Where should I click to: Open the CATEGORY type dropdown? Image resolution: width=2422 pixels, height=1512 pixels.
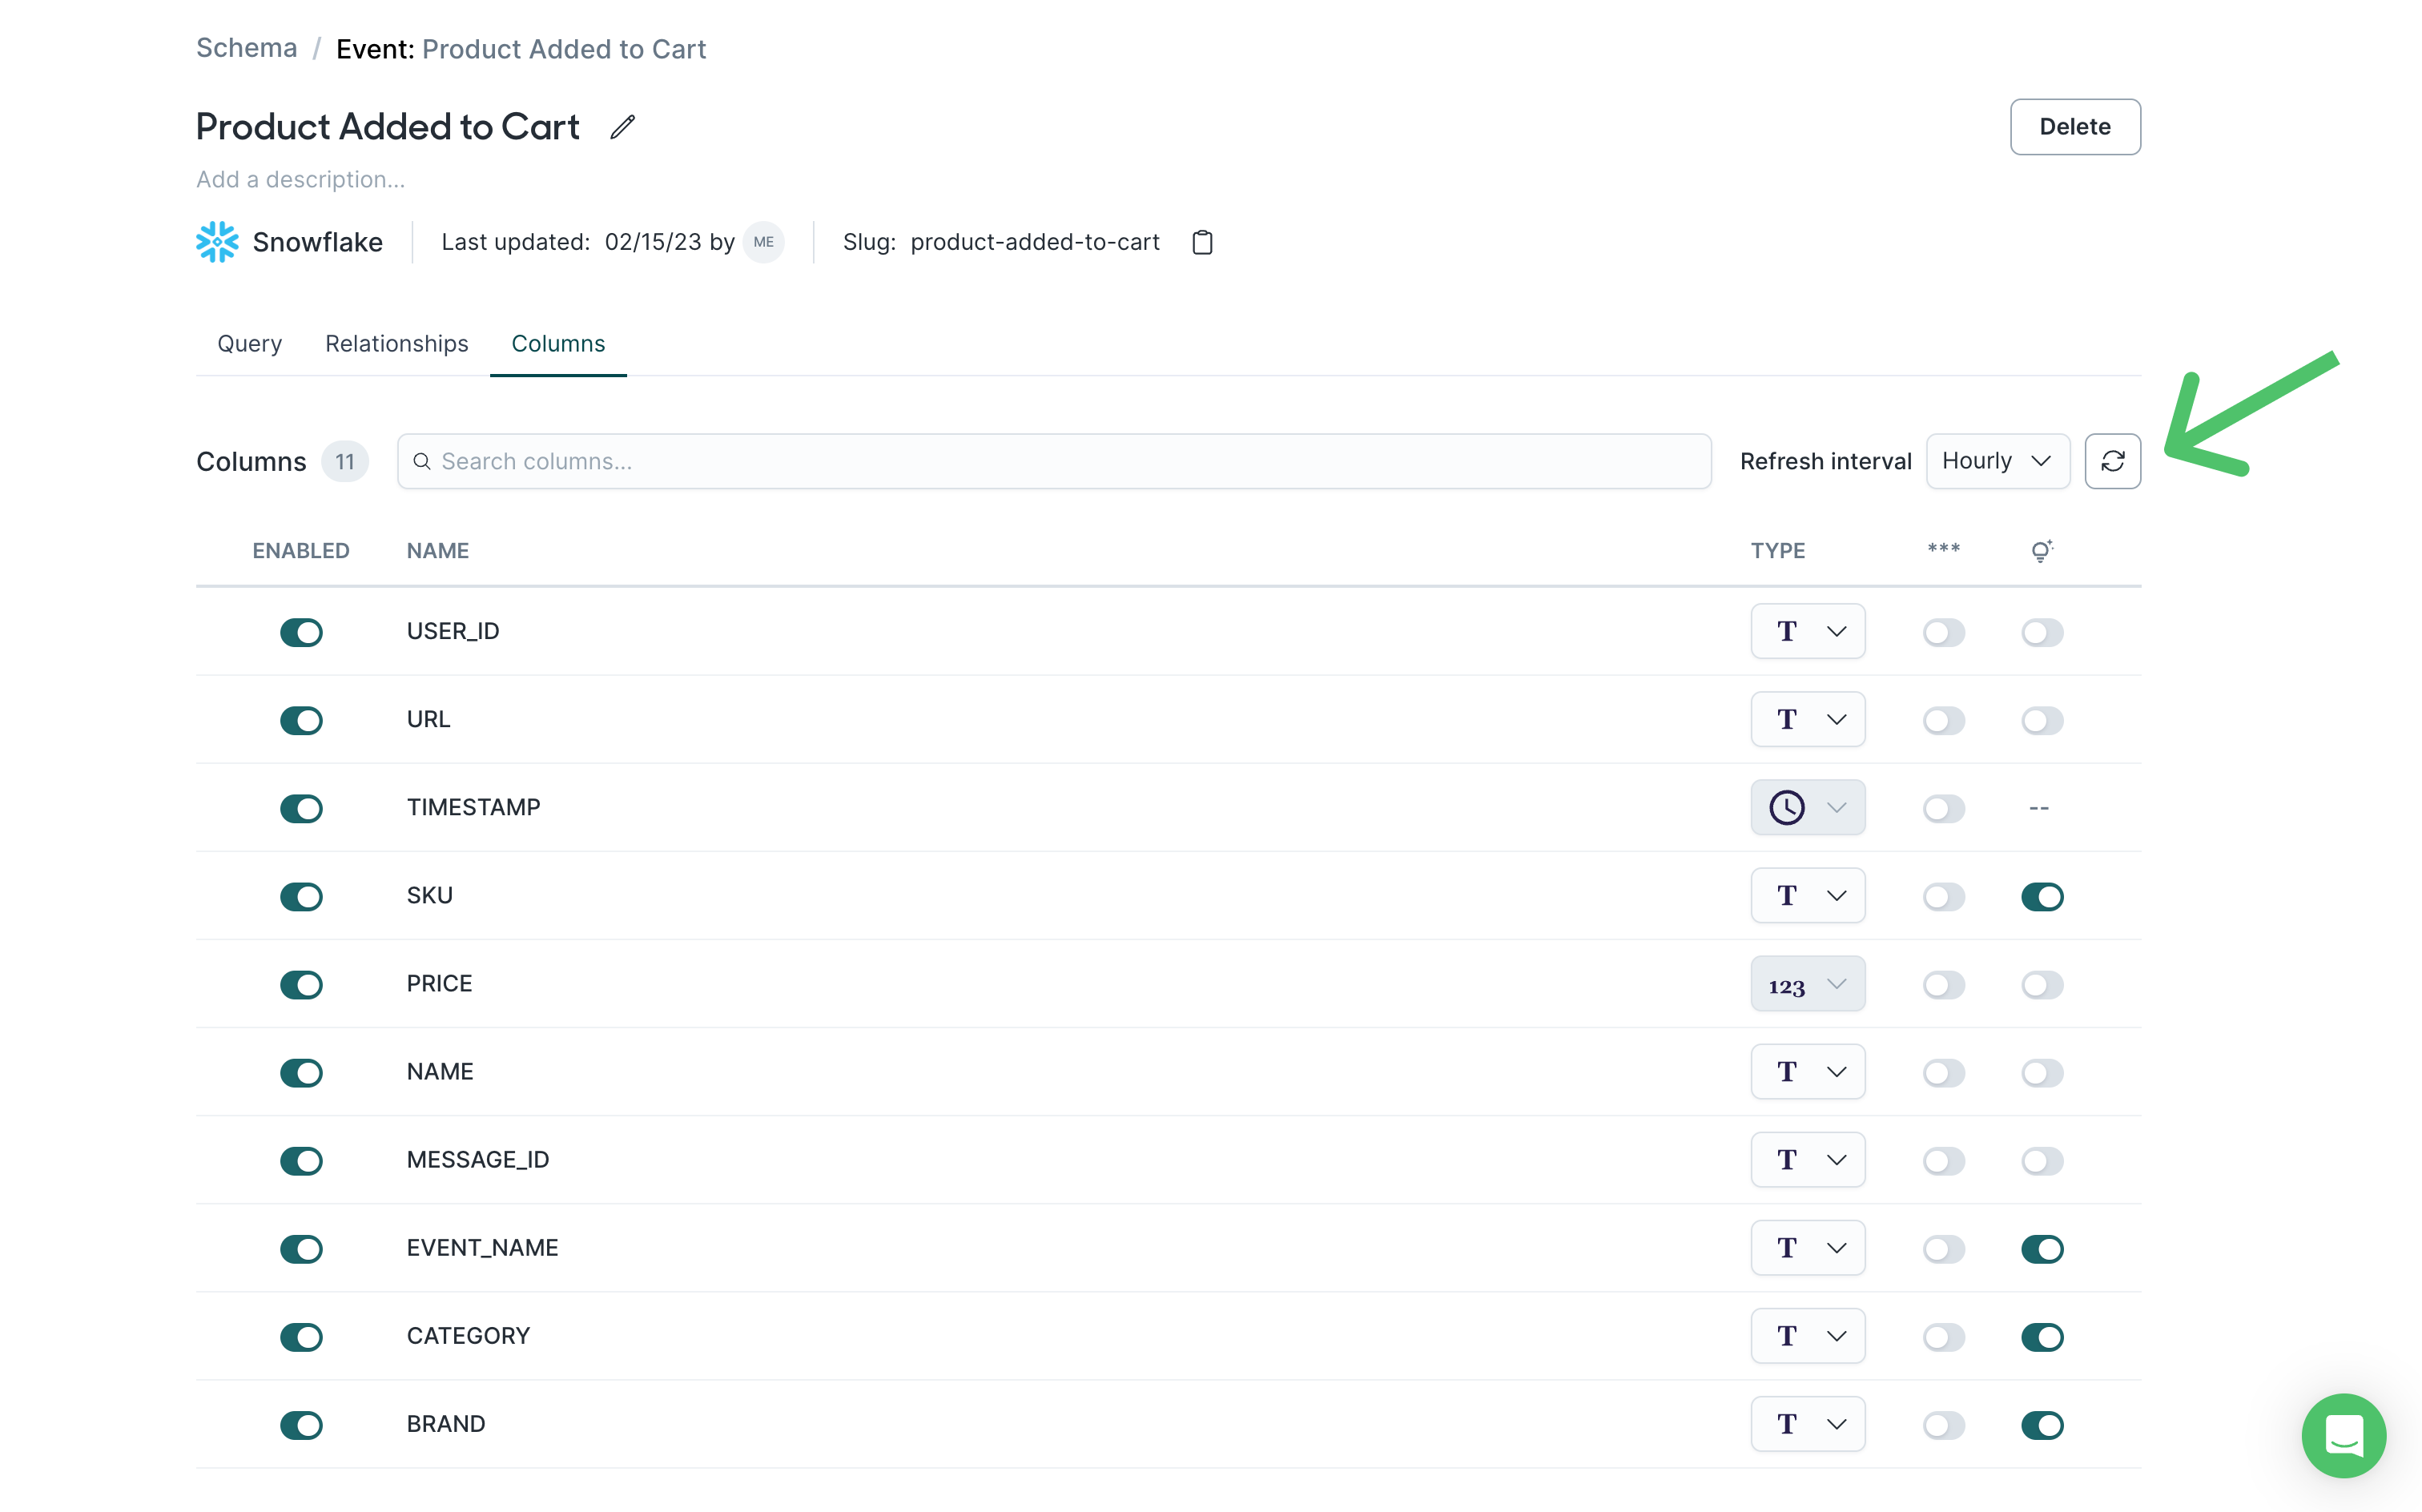click(x=1807, y=1335)
